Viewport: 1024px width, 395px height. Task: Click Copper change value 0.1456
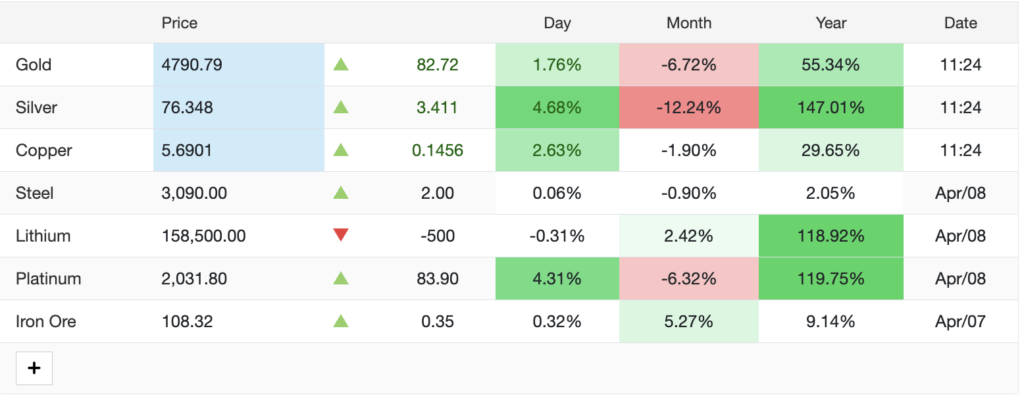coord(438,150)
